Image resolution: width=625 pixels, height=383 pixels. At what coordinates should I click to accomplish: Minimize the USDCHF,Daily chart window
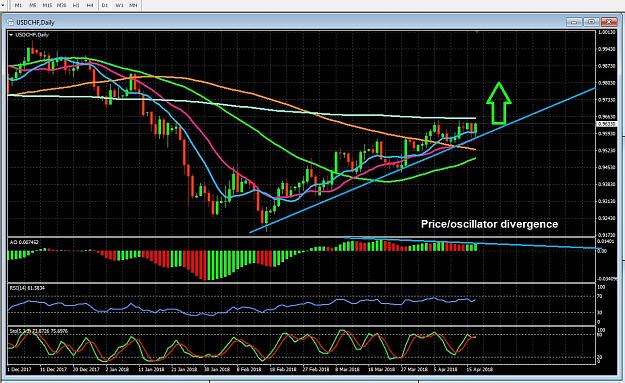tap(574, 22)
